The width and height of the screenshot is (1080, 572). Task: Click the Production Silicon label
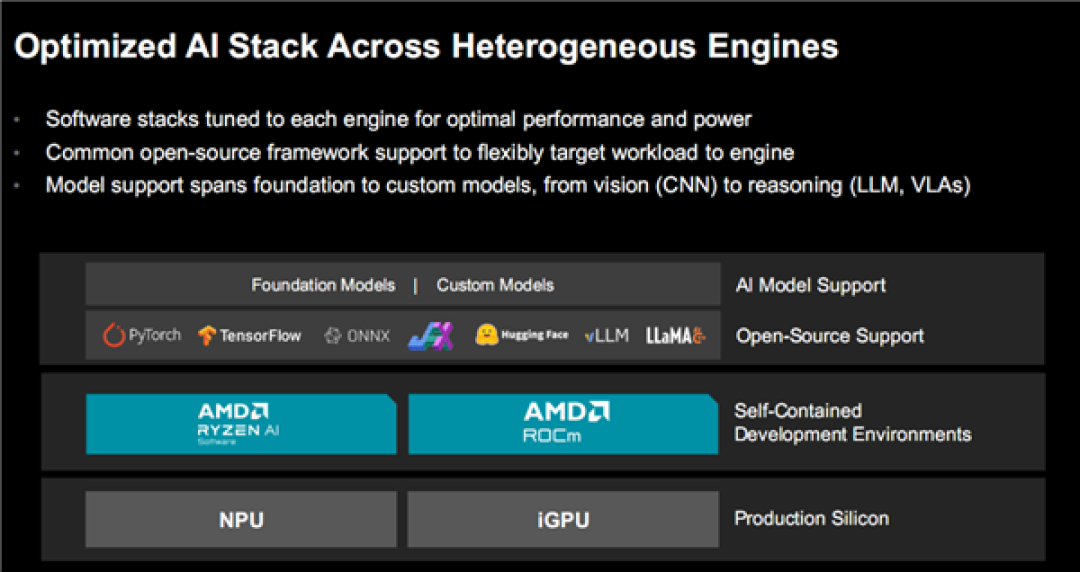click(x=811, y=518)
